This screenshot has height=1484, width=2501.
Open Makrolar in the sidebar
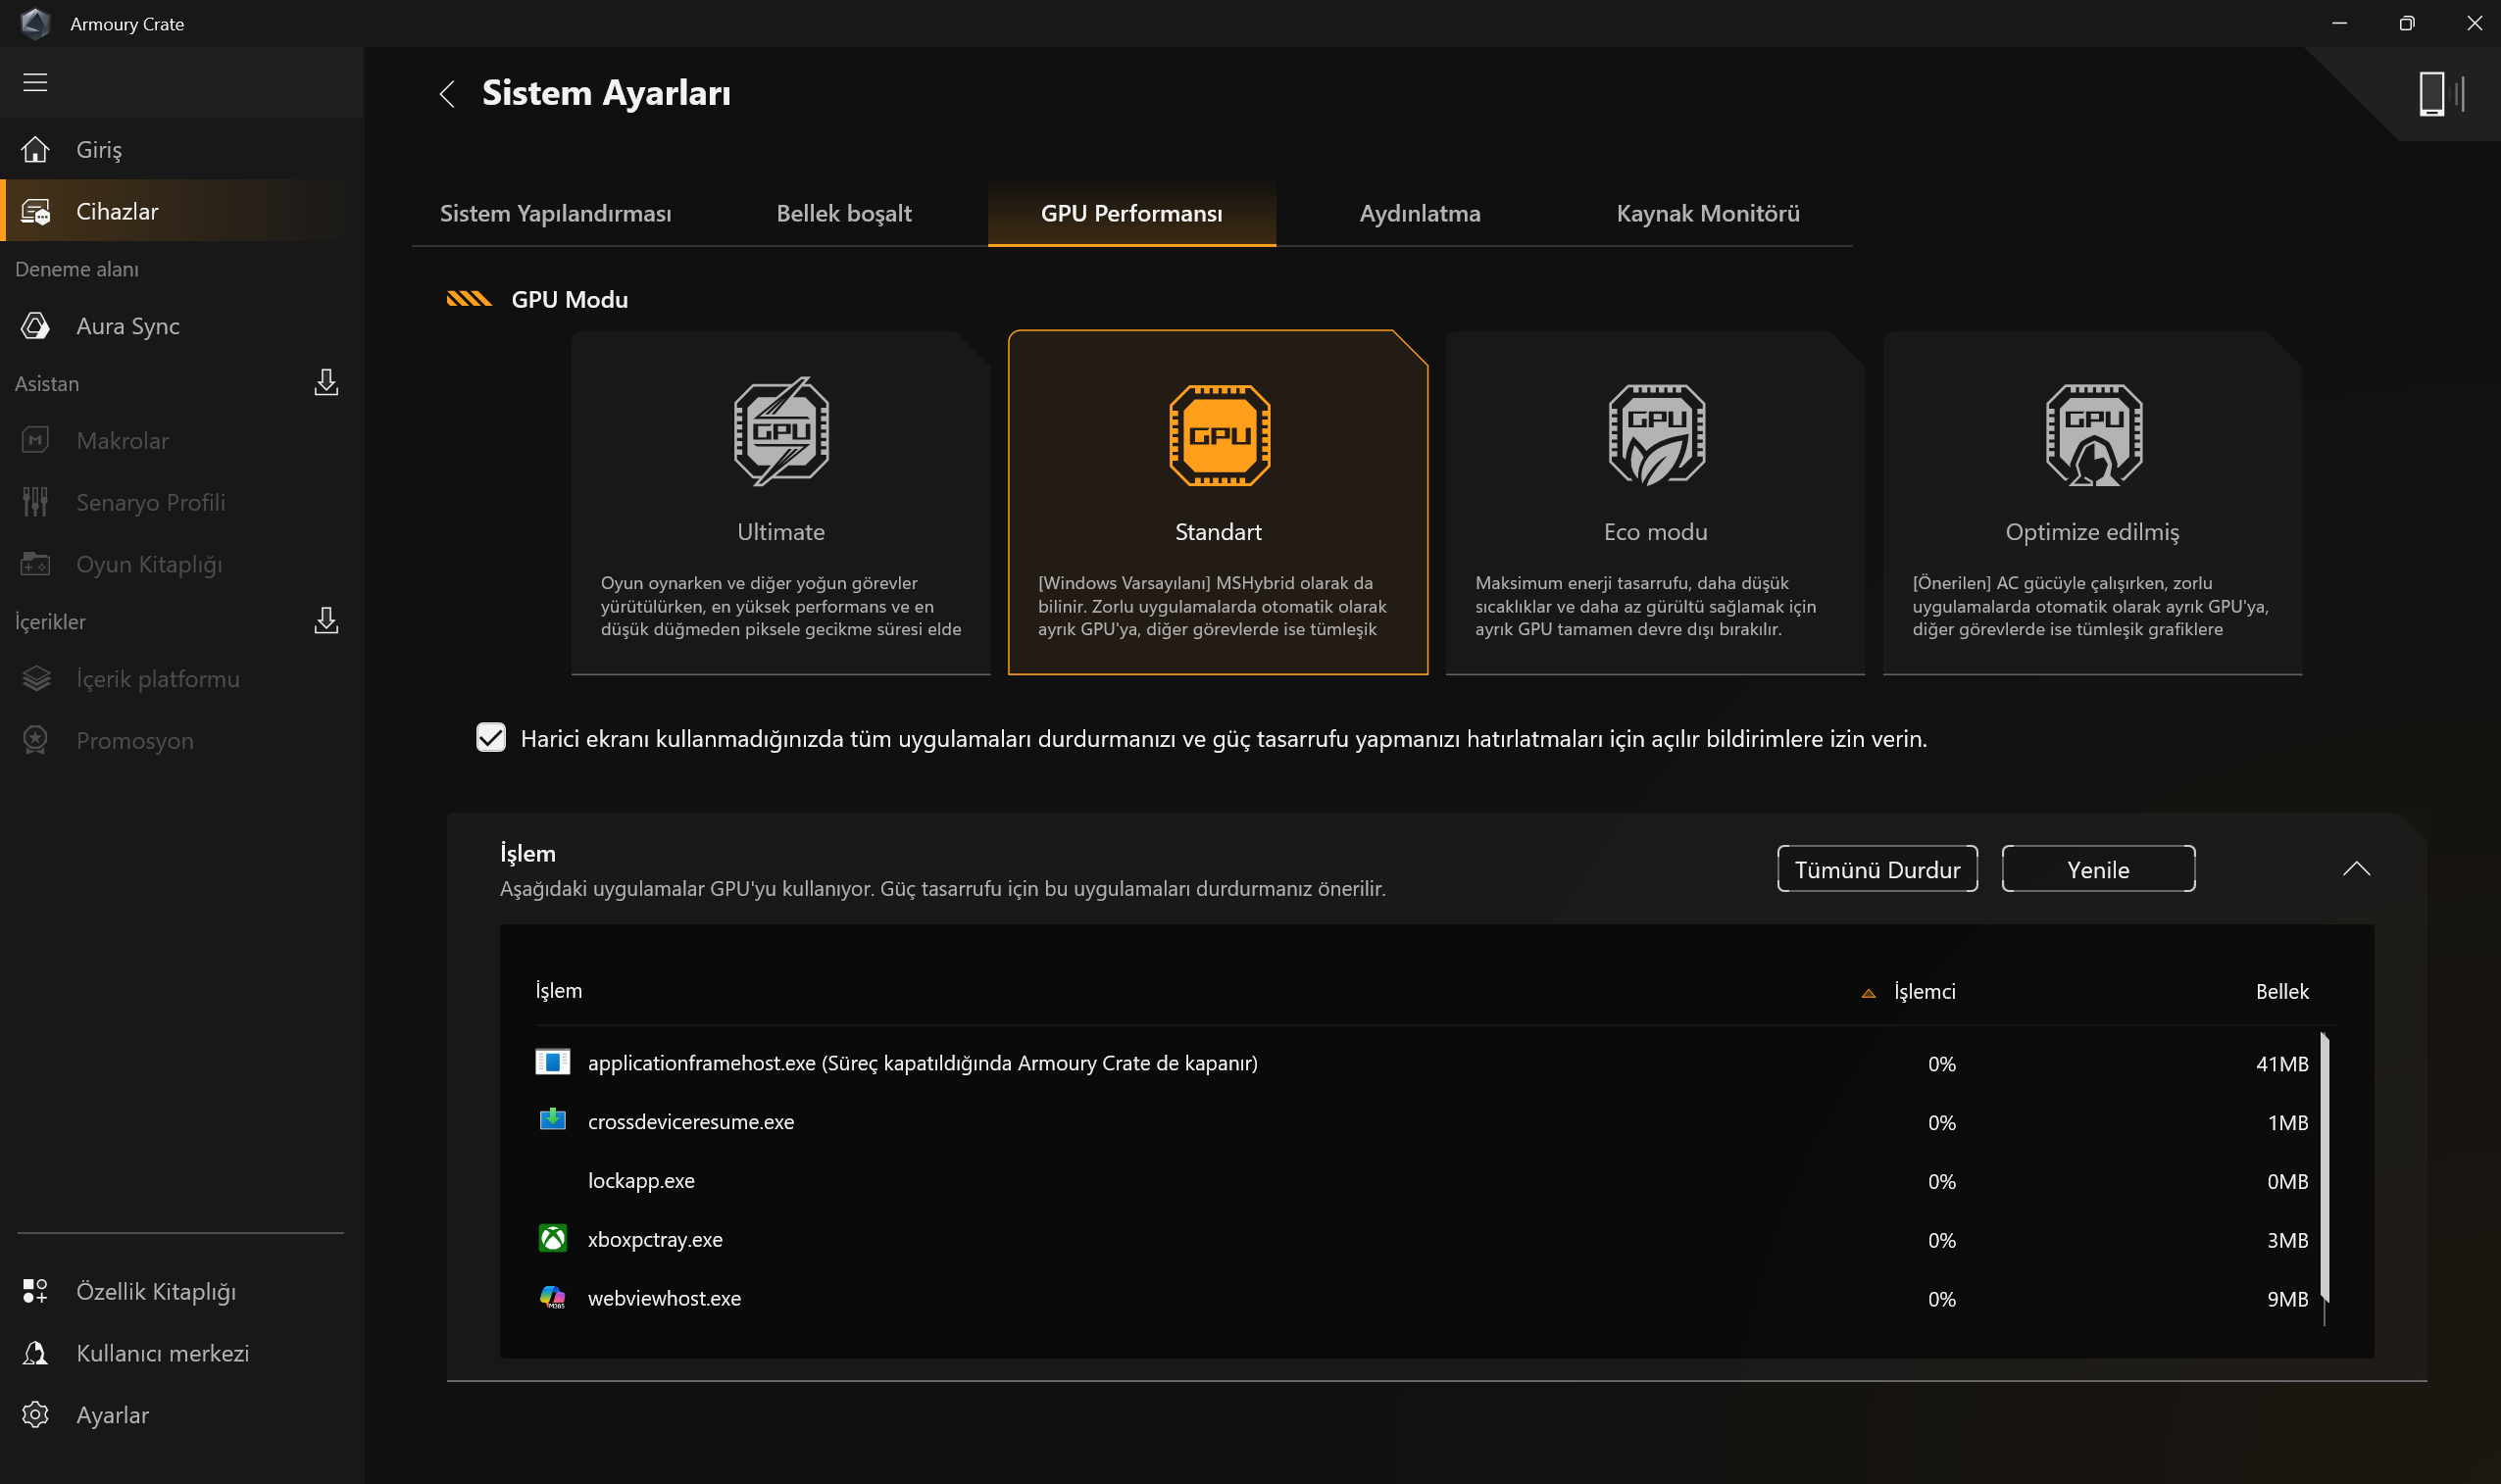[x=182, y=440]
